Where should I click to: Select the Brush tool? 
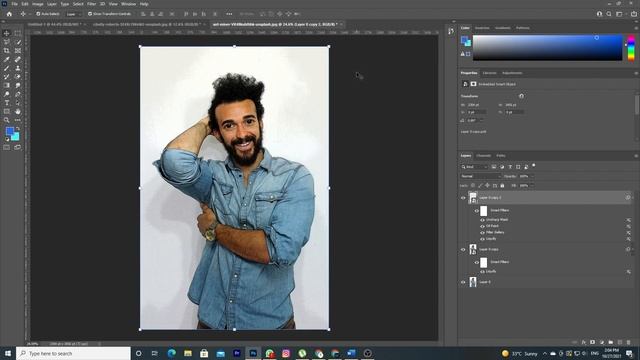coord(7,68)
